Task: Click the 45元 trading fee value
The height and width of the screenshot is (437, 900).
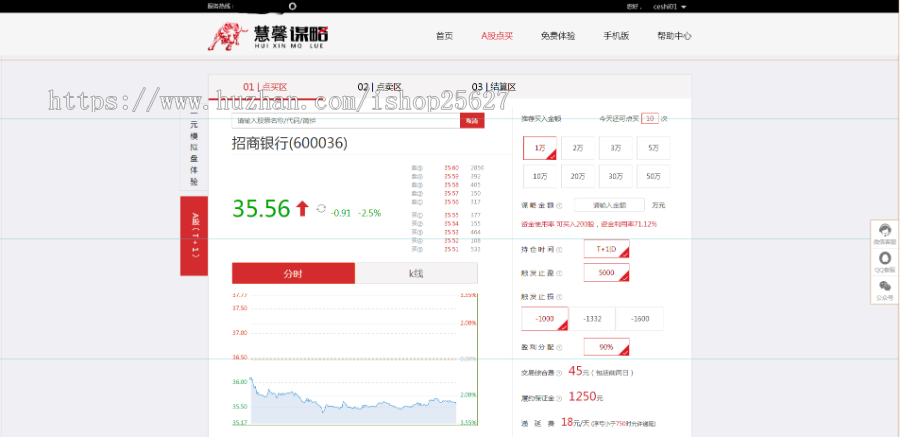Action: [579, 371]
